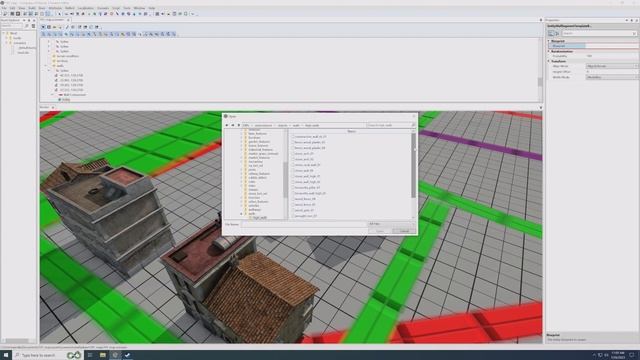640x360 pixels.
Task: Click the search box in the left panel
Action: pyautogui.click(x=11, y=26)
